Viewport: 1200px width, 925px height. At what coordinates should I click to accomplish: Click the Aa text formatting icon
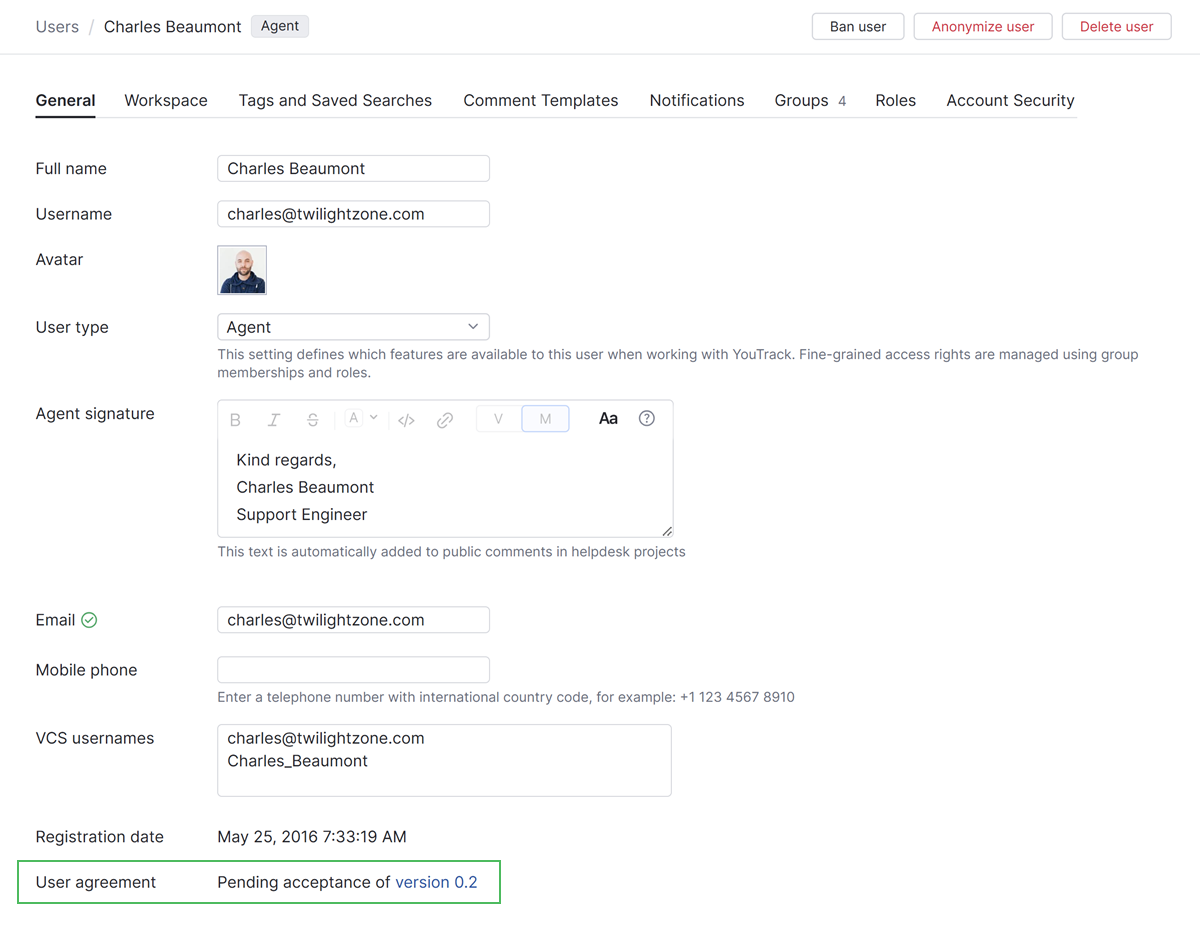(608, 418)
